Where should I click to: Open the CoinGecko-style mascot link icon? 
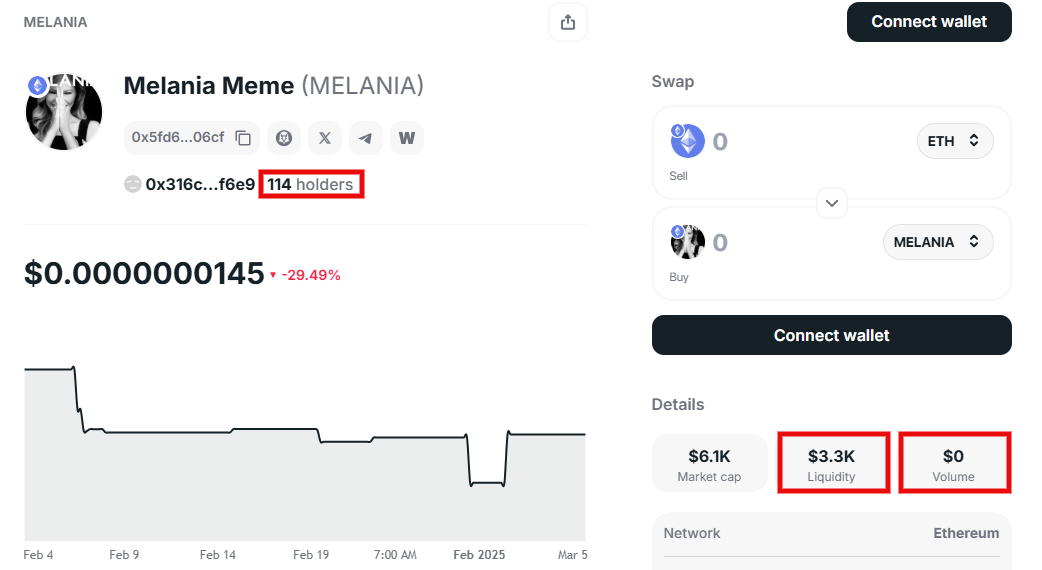284,138
